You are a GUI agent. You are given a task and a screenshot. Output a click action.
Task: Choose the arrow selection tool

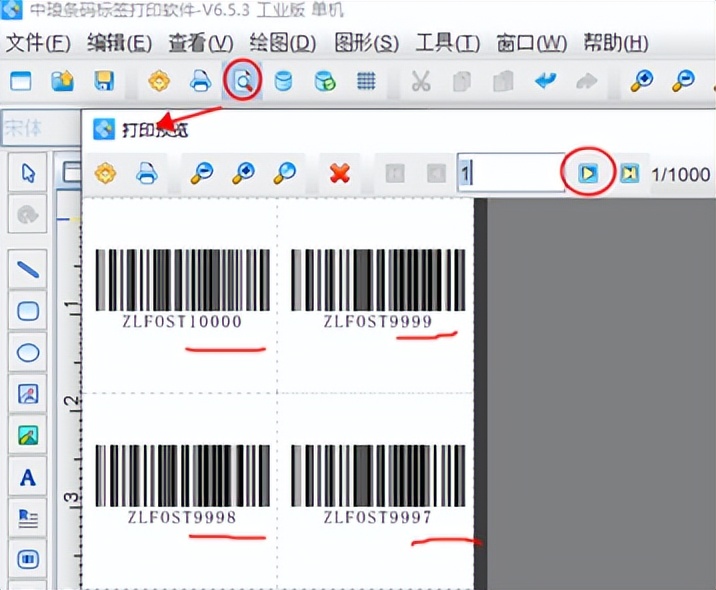click(x=28, y=173)
